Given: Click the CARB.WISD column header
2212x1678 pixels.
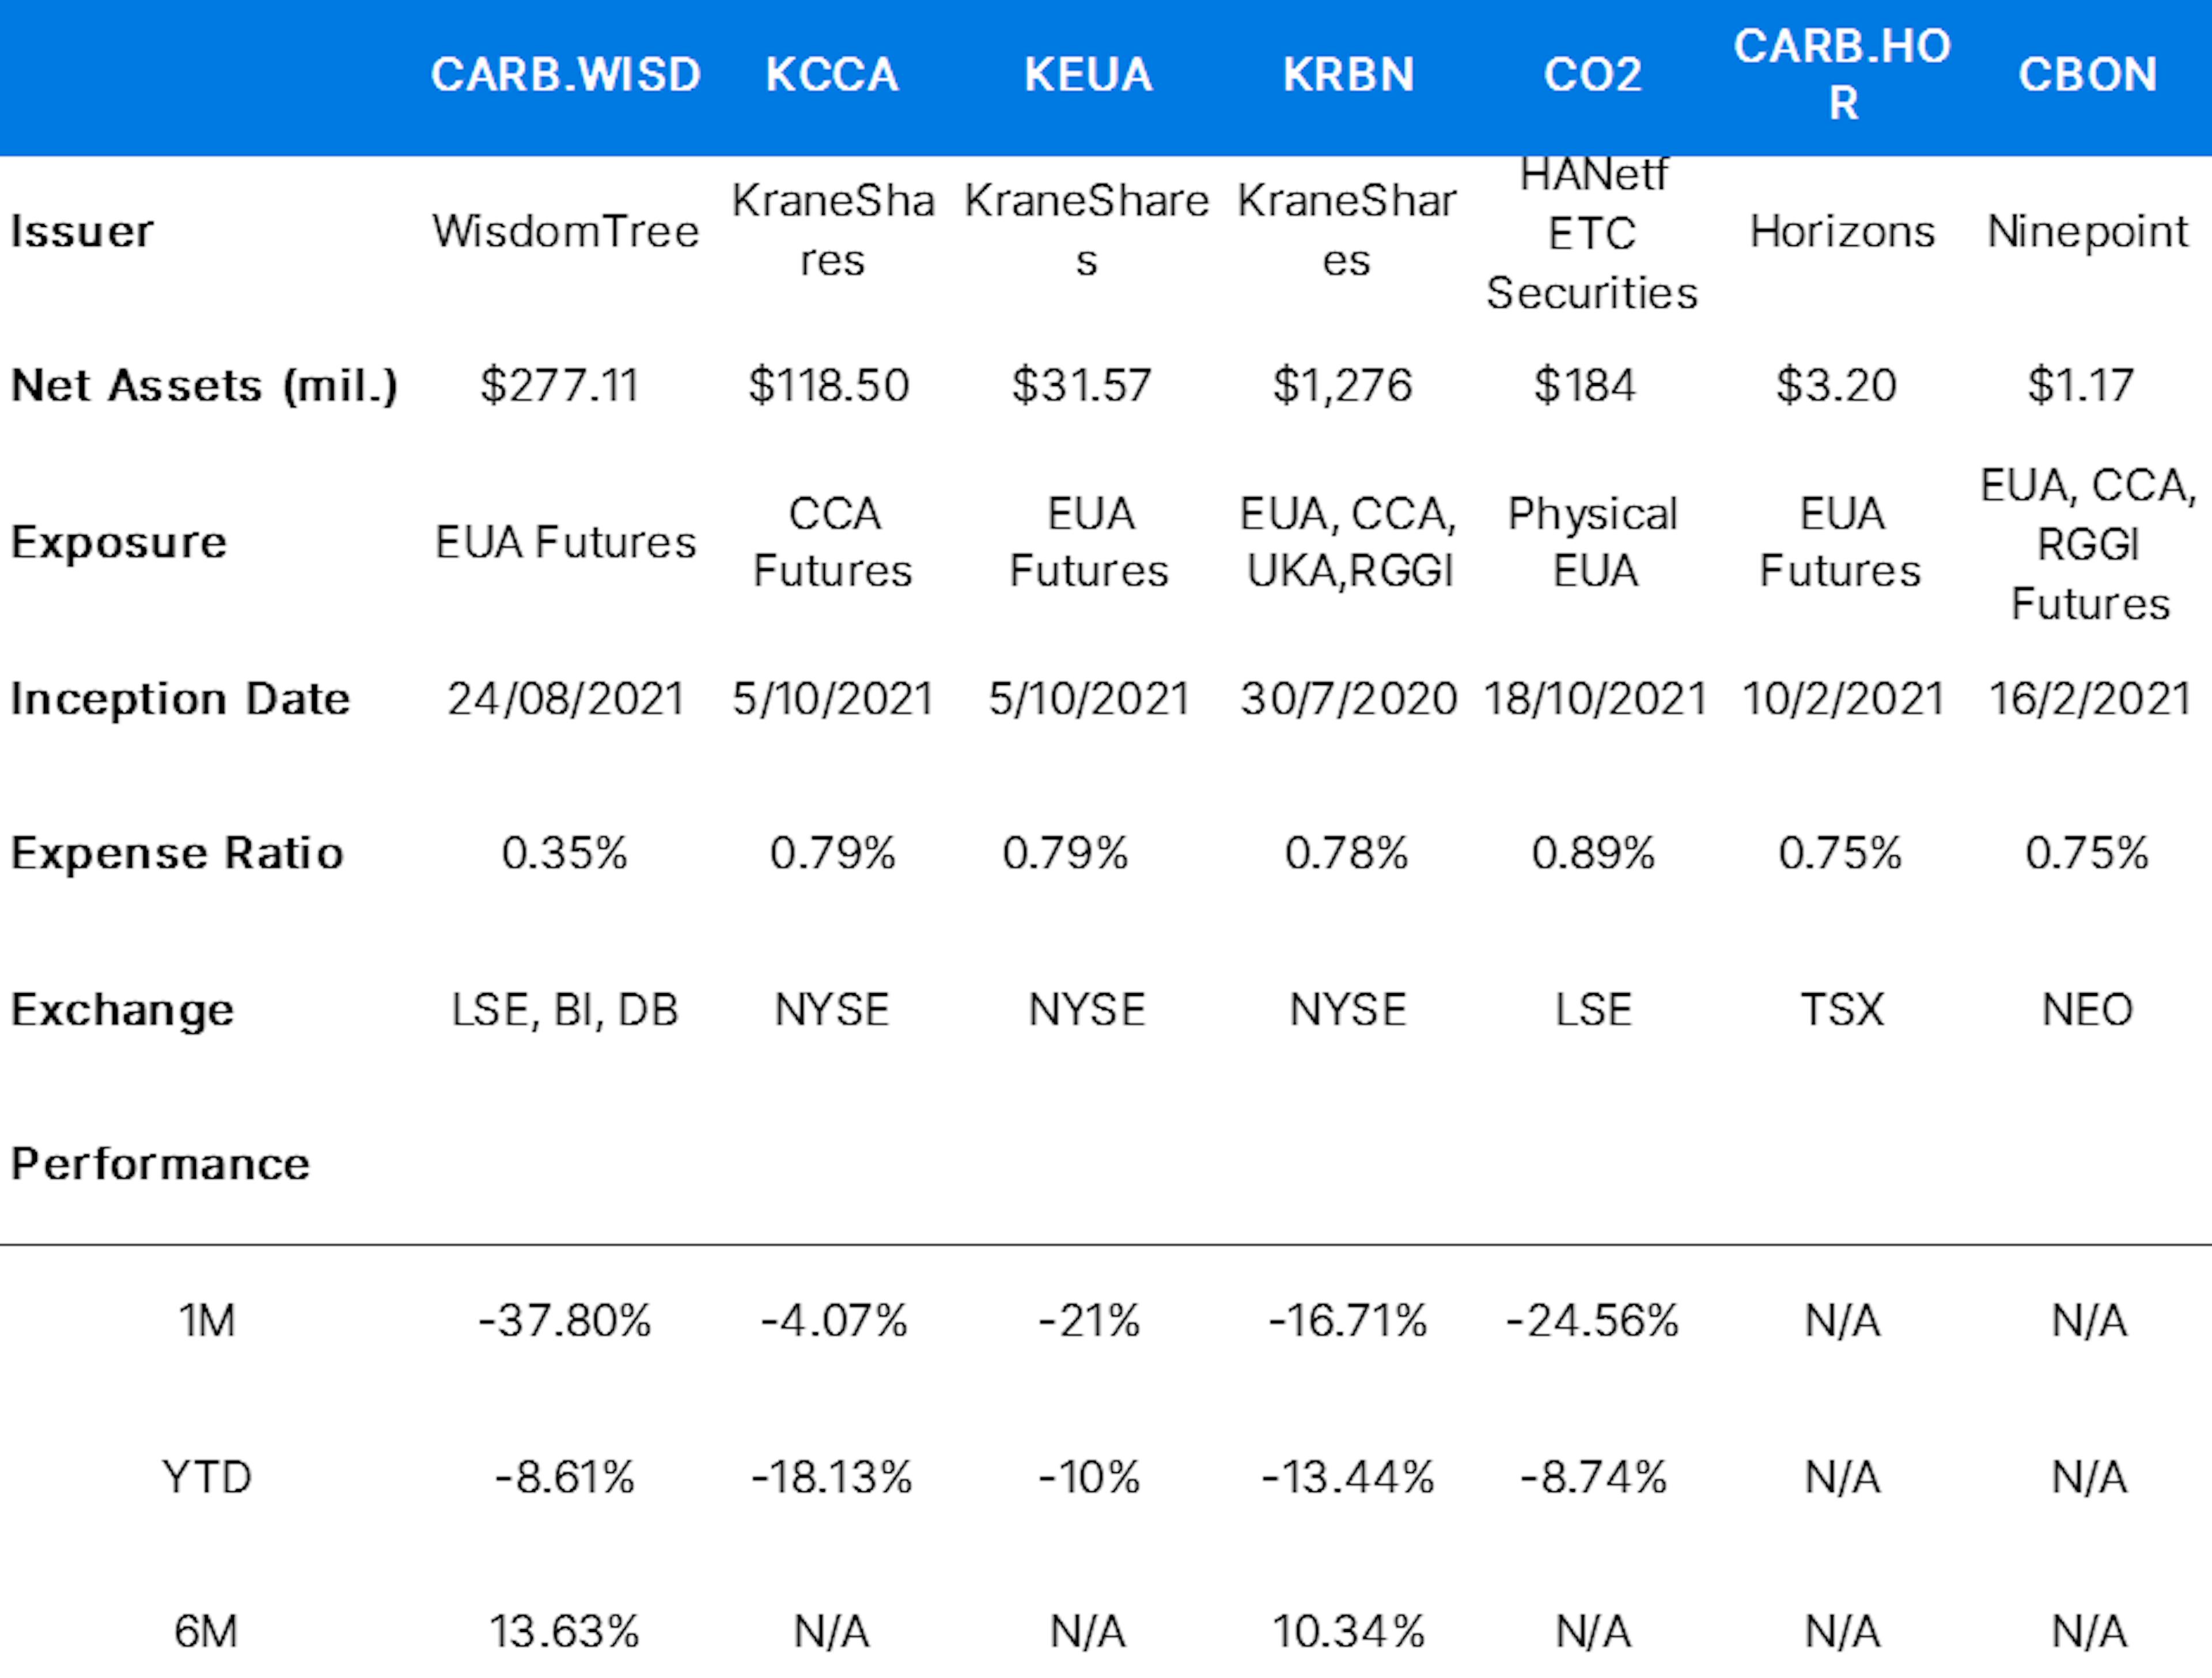Looking at the screenshot, I should click(566, 75).
